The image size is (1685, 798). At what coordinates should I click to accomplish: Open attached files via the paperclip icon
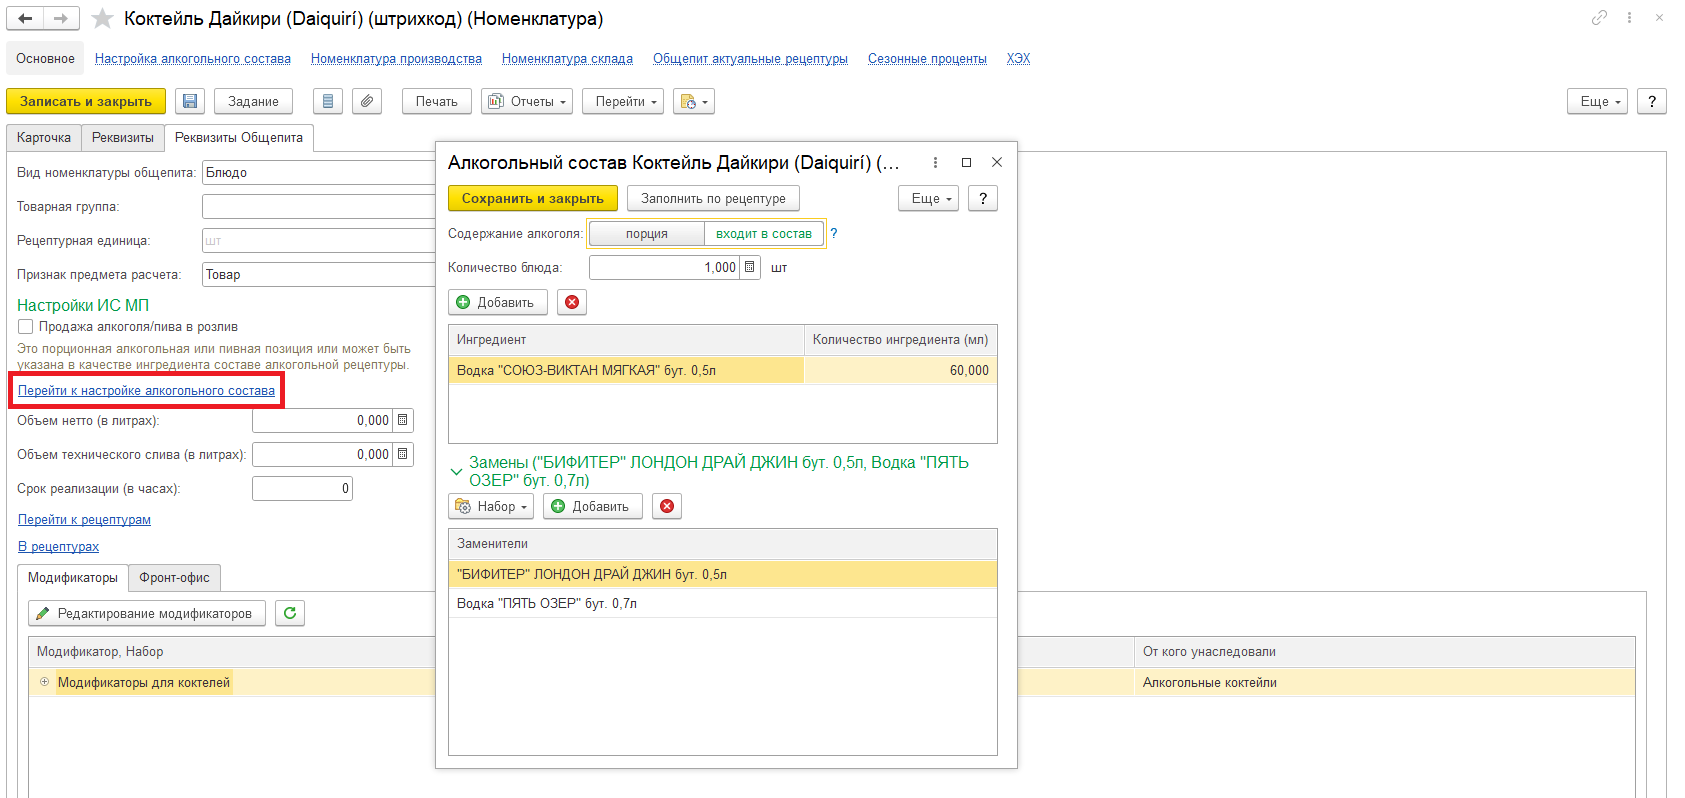pyautogui.click(x=367, y=101)
